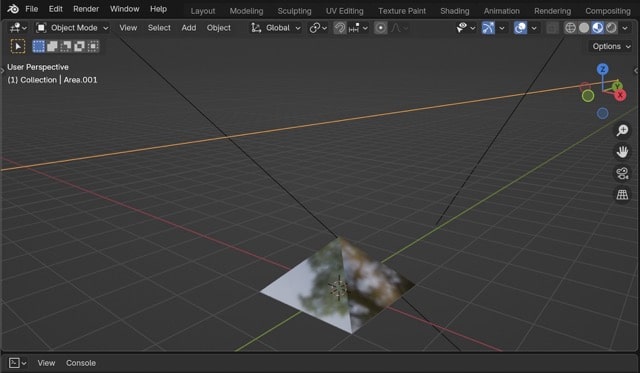This screenshot has width=640, height=373.
Task: Click the negative Z axis gizmo circle
Action: pyautogui.click(x=602, y=113)
